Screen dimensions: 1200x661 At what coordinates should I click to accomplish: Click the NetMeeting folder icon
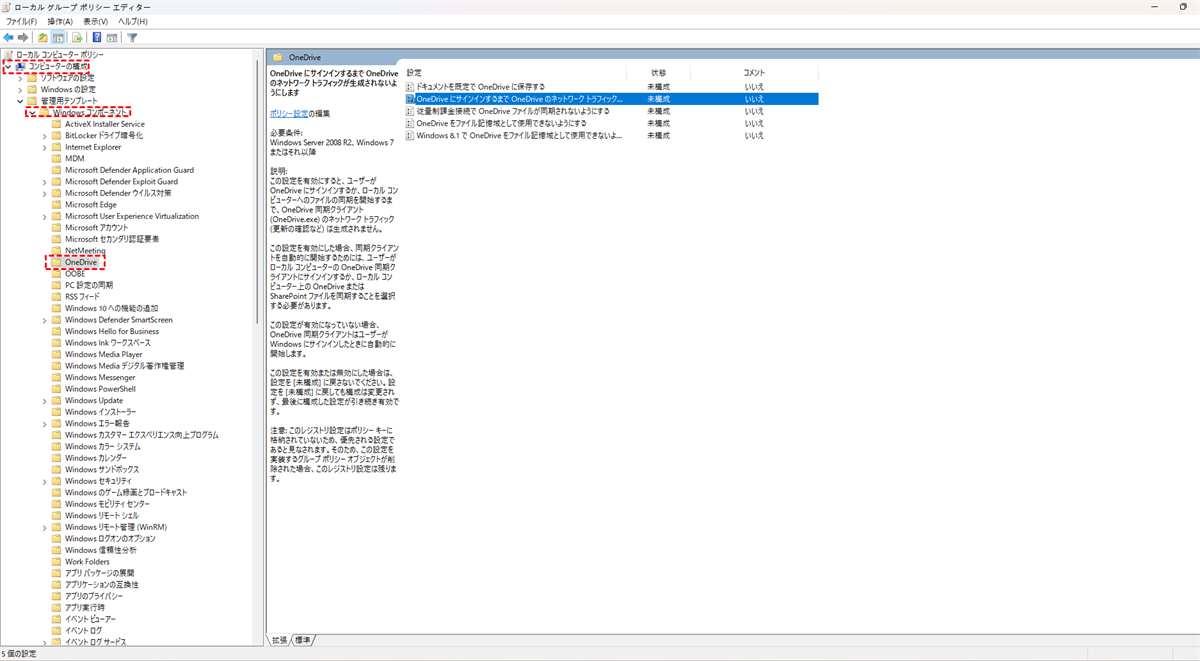tap(57, 250)
